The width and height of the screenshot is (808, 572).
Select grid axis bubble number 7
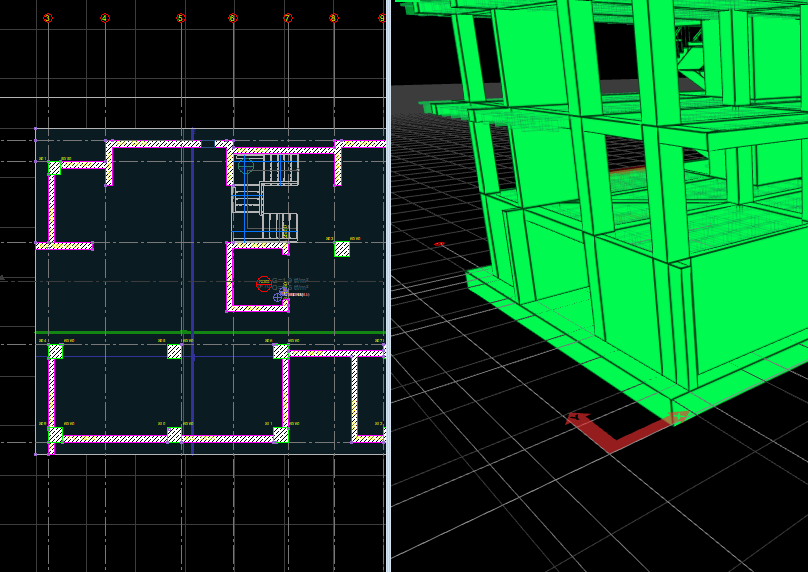click(x=287, y=18)
